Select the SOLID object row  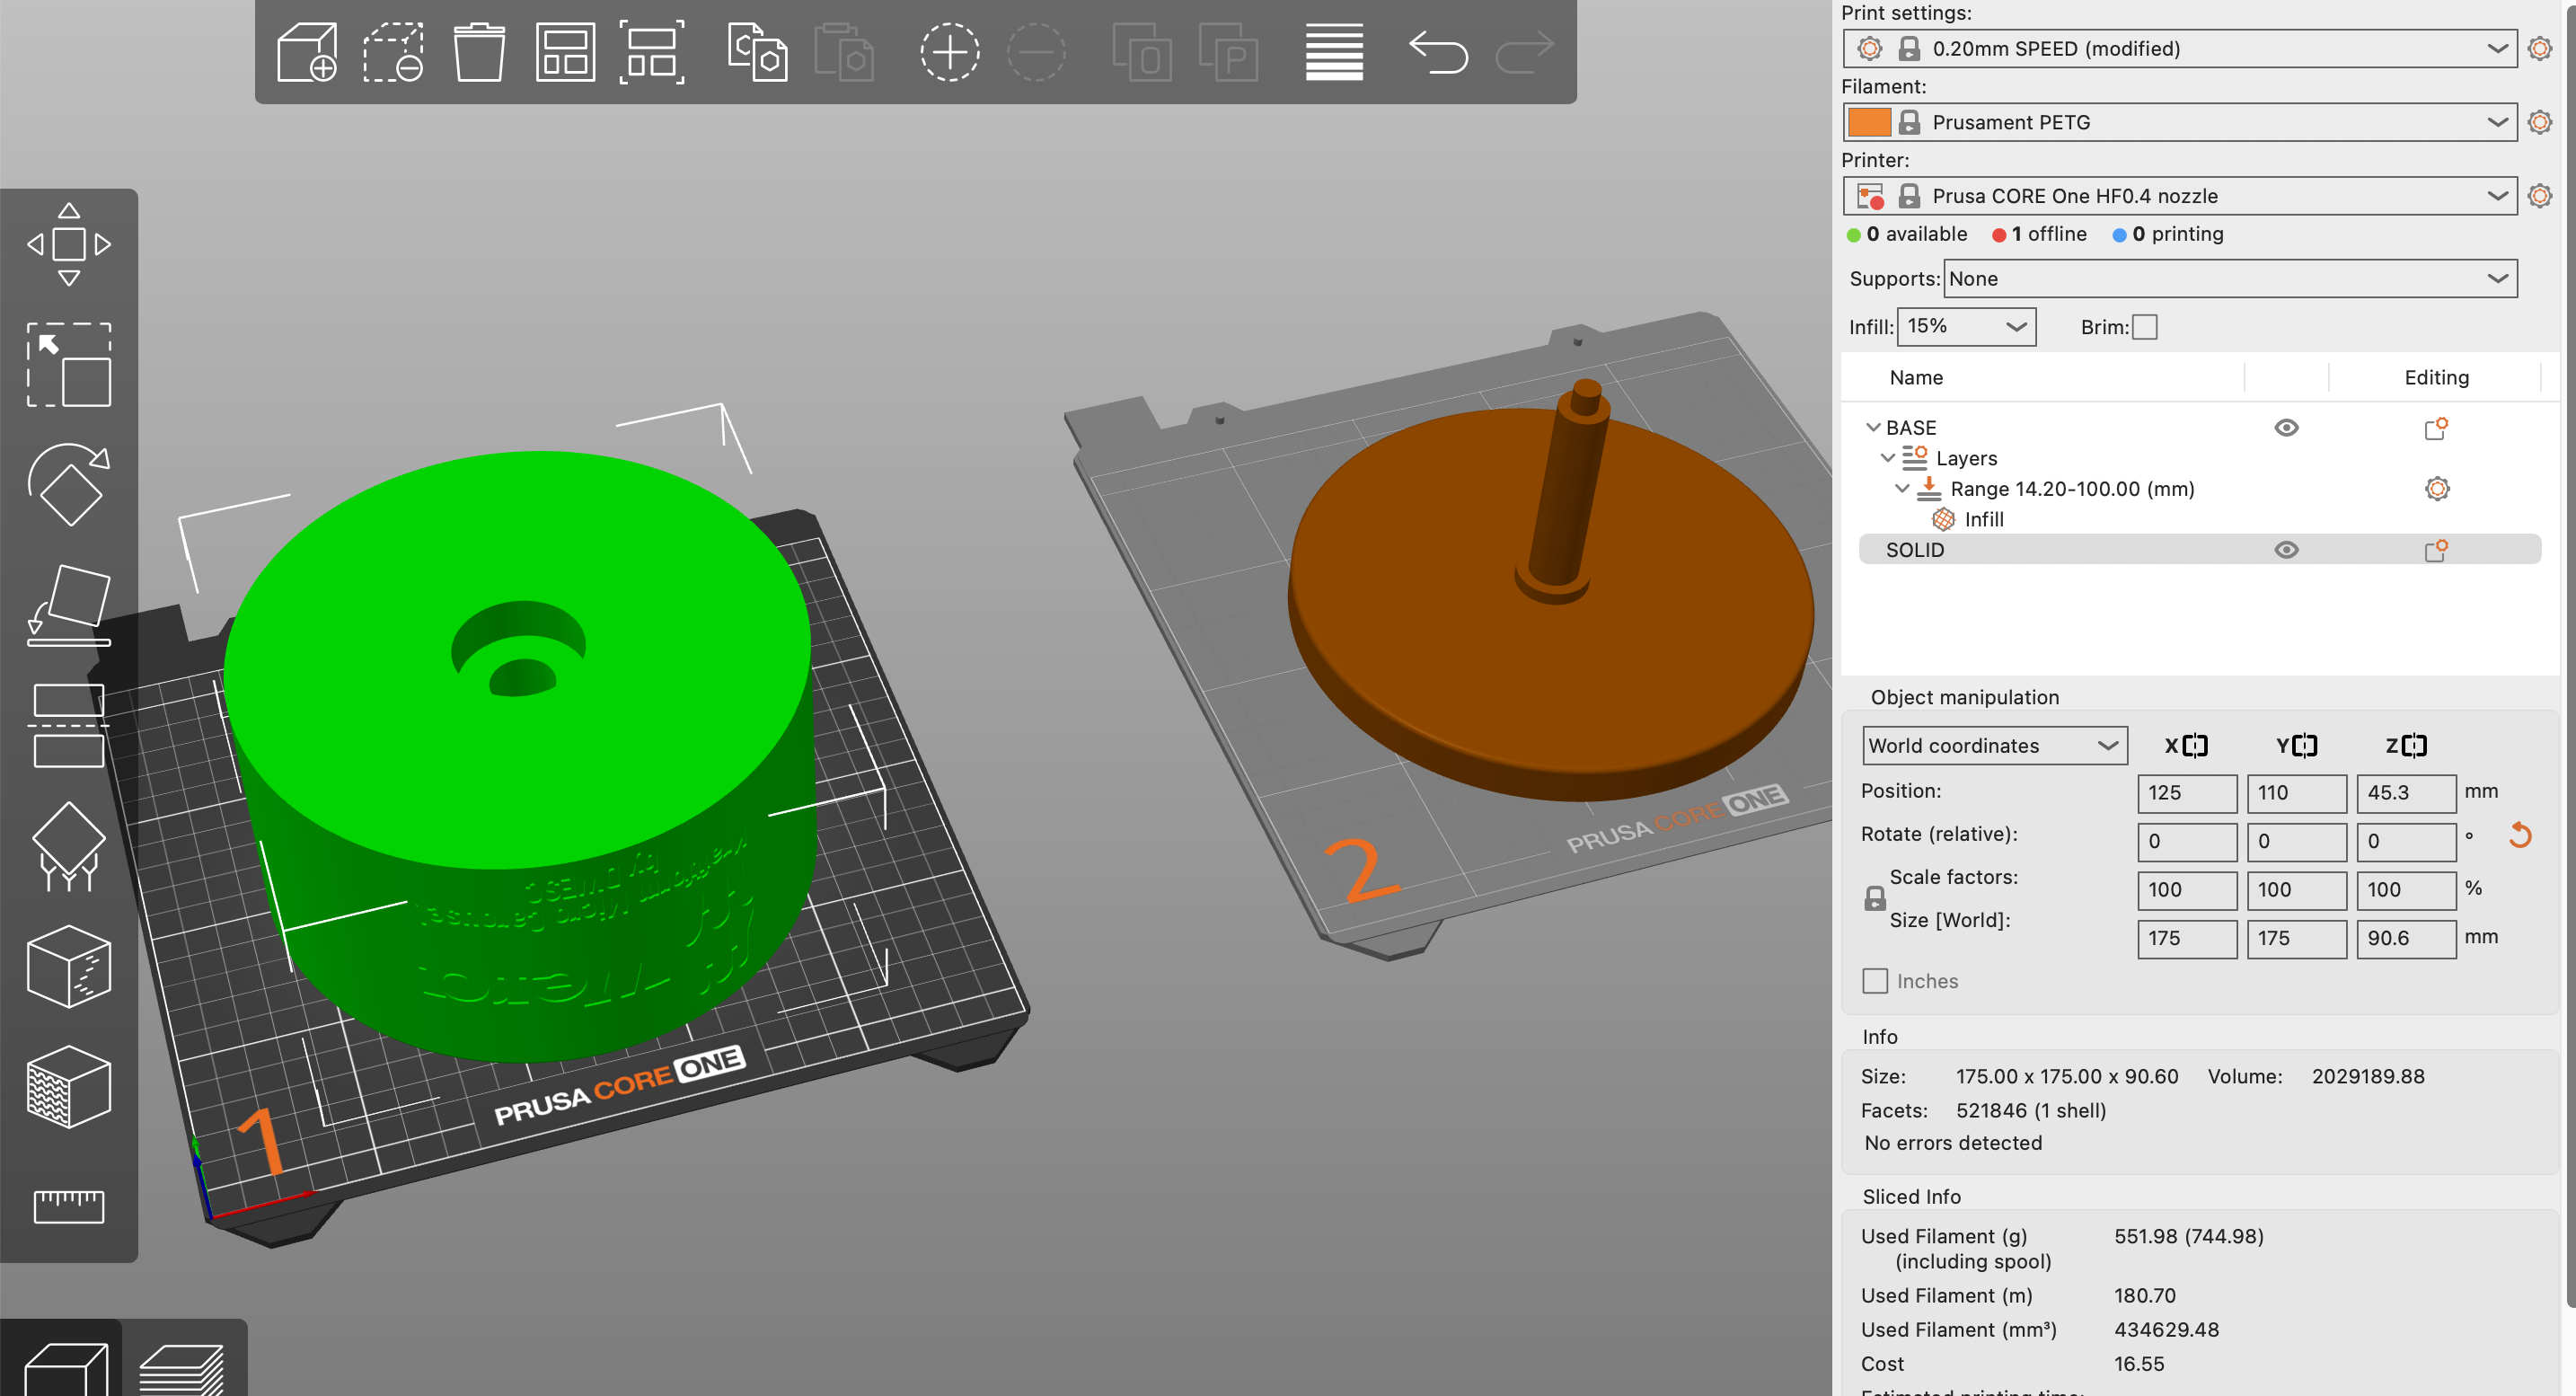pos(2199,550)
